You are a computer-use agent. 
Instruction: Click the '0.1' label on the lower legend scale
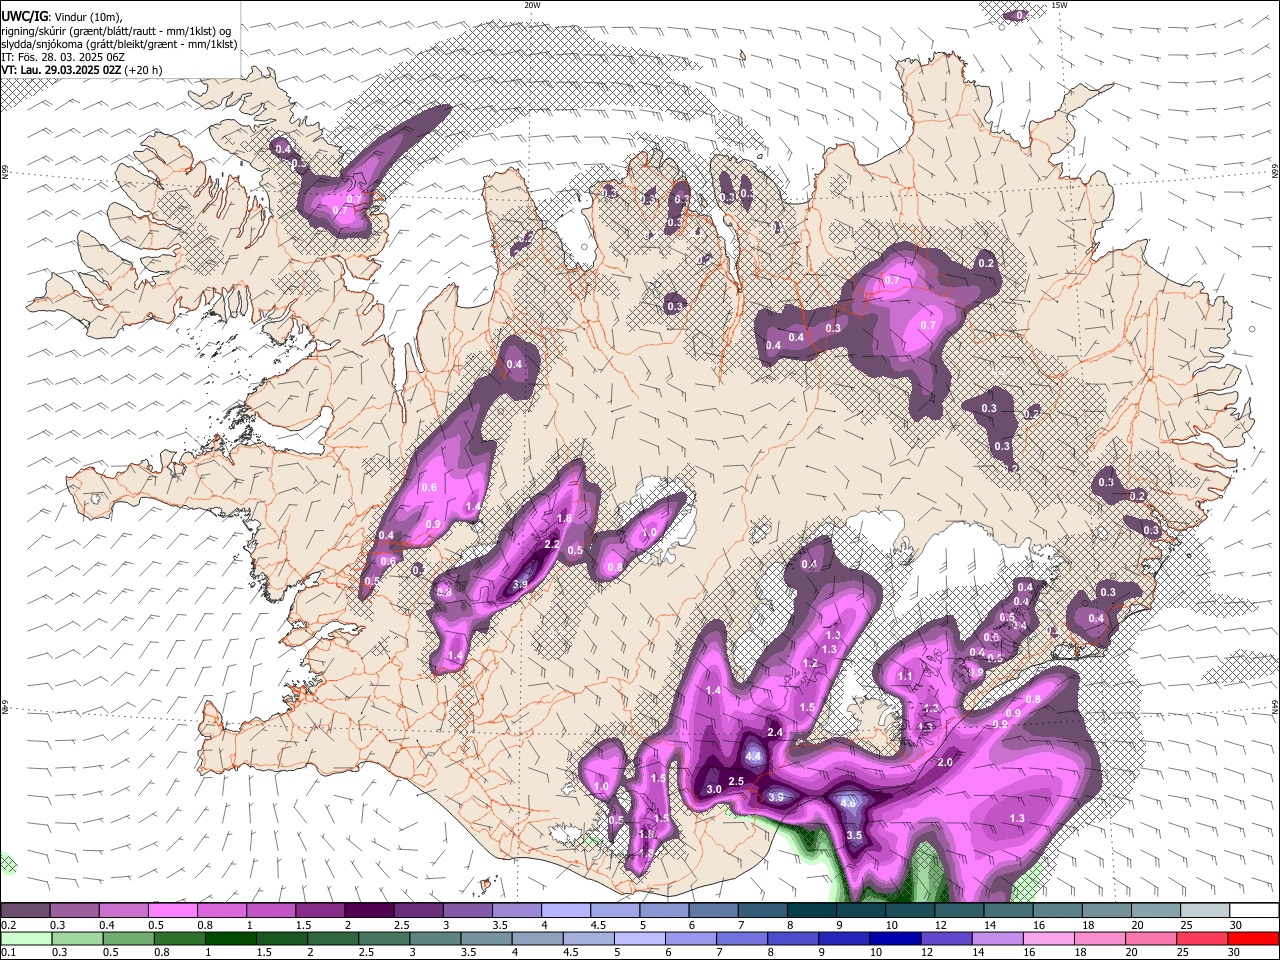click(x=8, y=953)
